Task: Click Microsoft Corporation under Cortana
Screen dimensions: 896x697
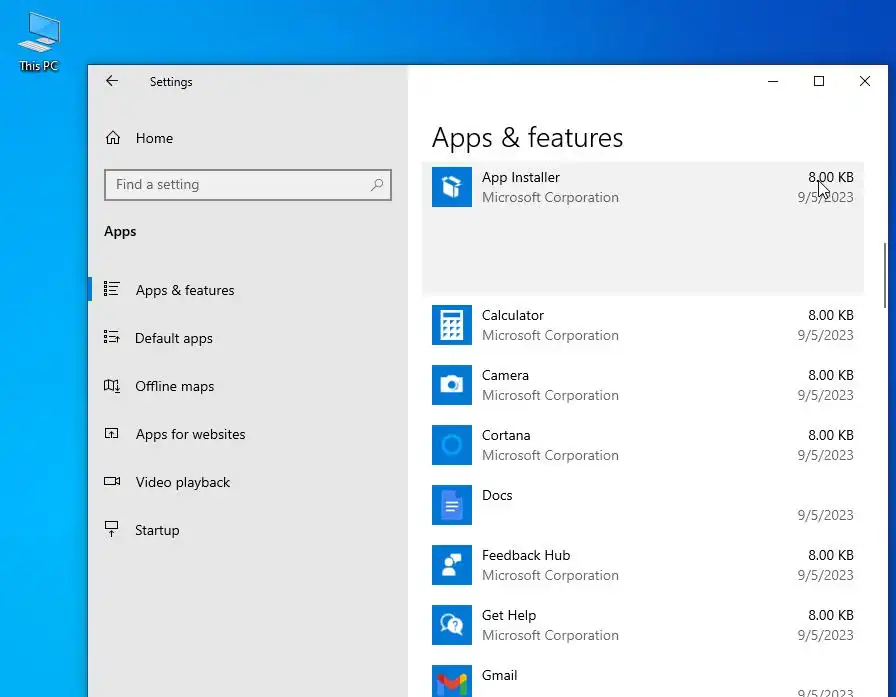Action: [x=550, y=455]
